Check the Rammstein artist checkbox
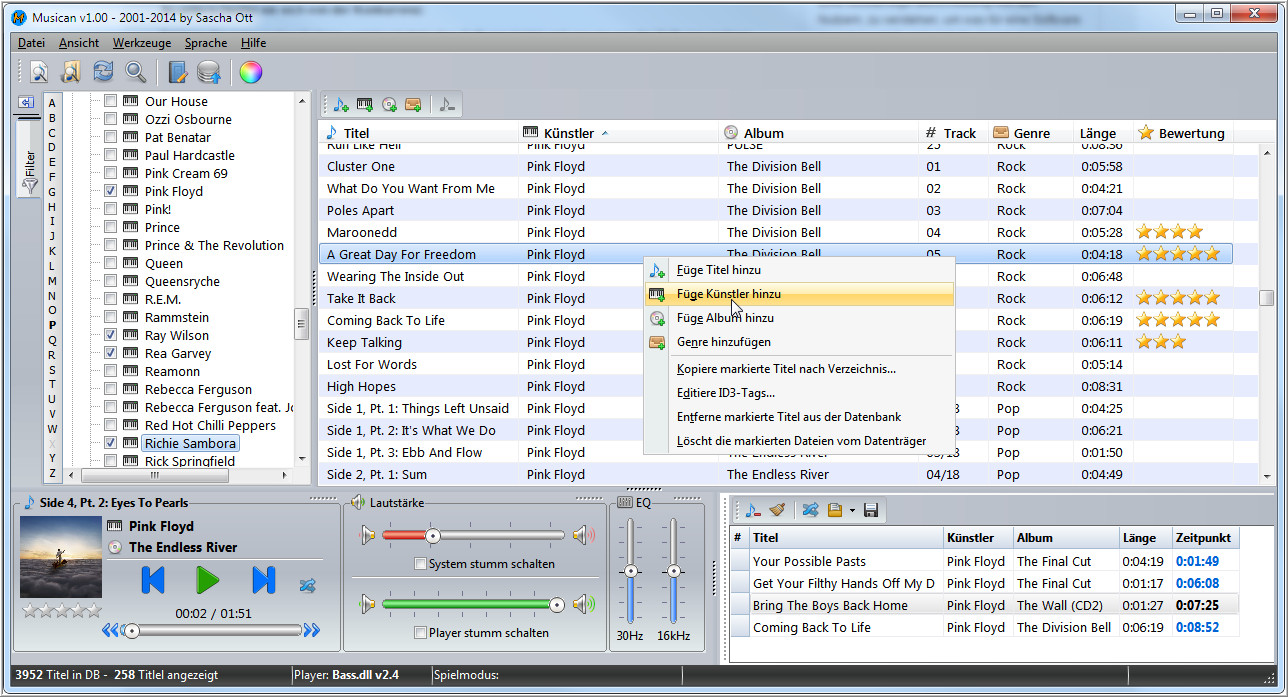This screenshot has width=1288, height=697. click(x=111, y=317)
